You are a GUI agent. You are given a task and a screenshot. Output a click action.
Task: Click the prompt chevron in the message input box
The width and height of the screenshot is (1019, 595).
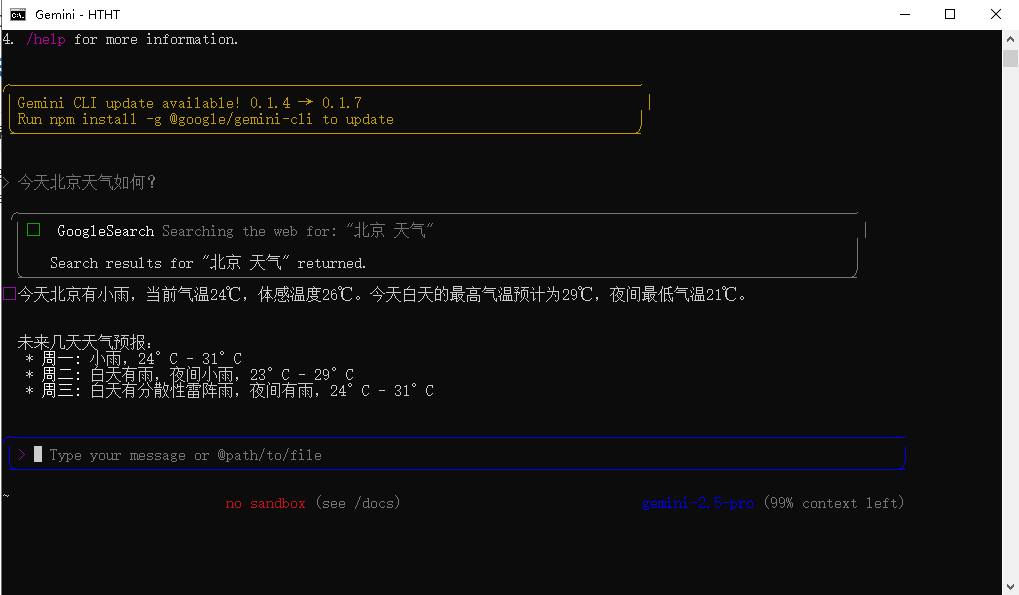point(21,455)
